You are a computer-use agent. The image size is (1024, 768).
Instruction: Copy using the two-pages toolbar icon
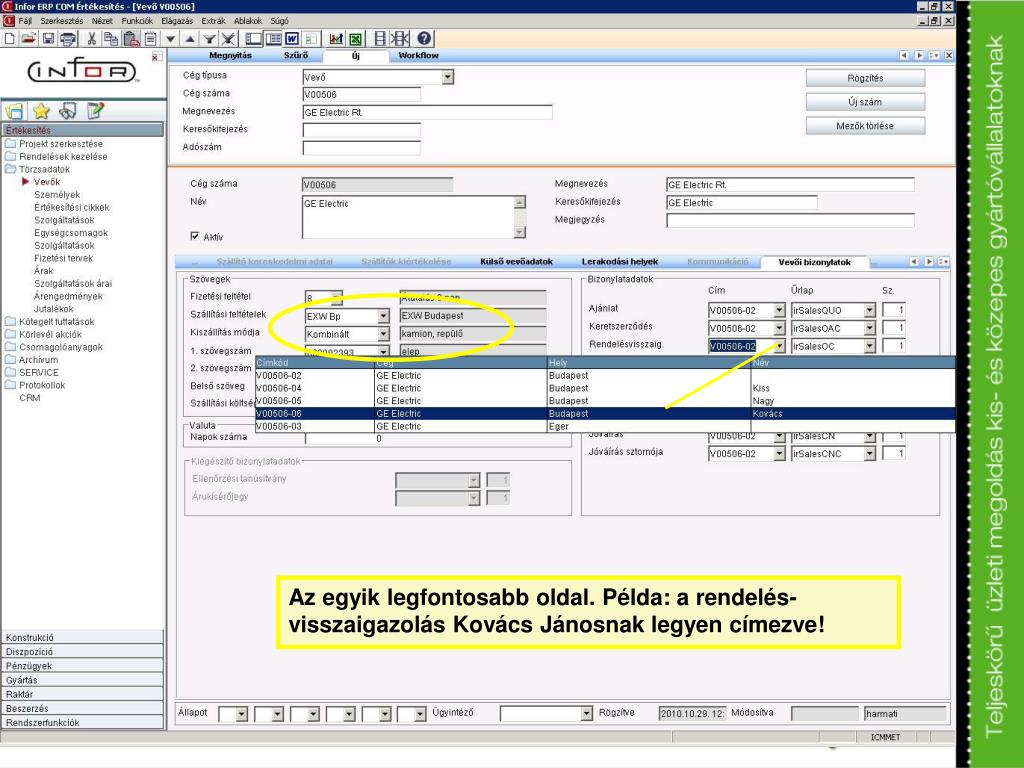[x=111, y=39]
